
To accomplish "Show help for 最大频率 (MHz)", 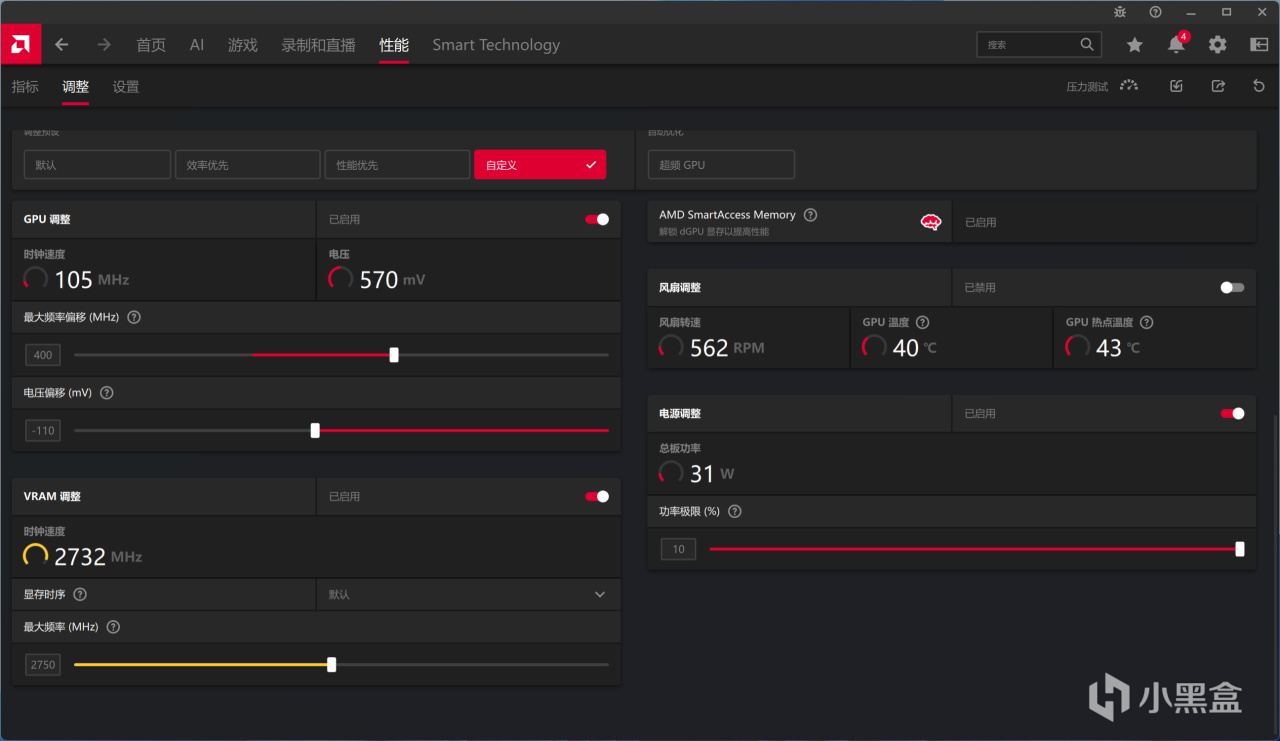I will (113, 627).
